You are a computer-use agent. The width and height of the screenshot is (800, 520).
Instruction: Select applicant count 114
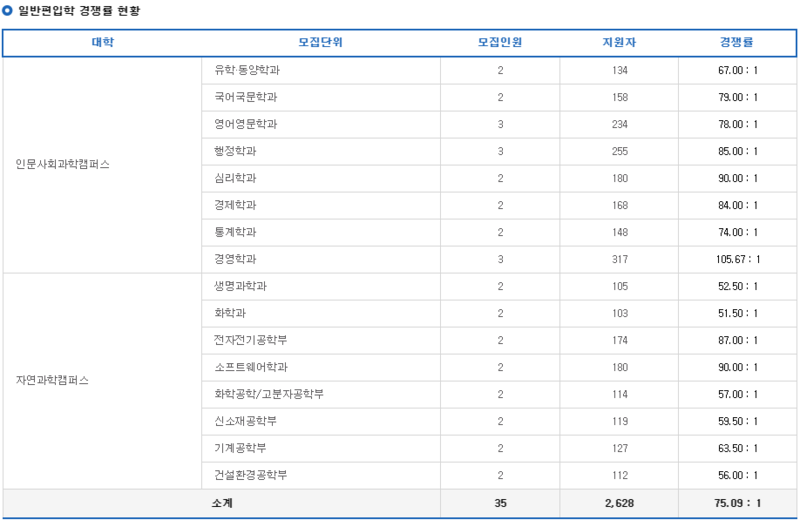tap(620, 394)
